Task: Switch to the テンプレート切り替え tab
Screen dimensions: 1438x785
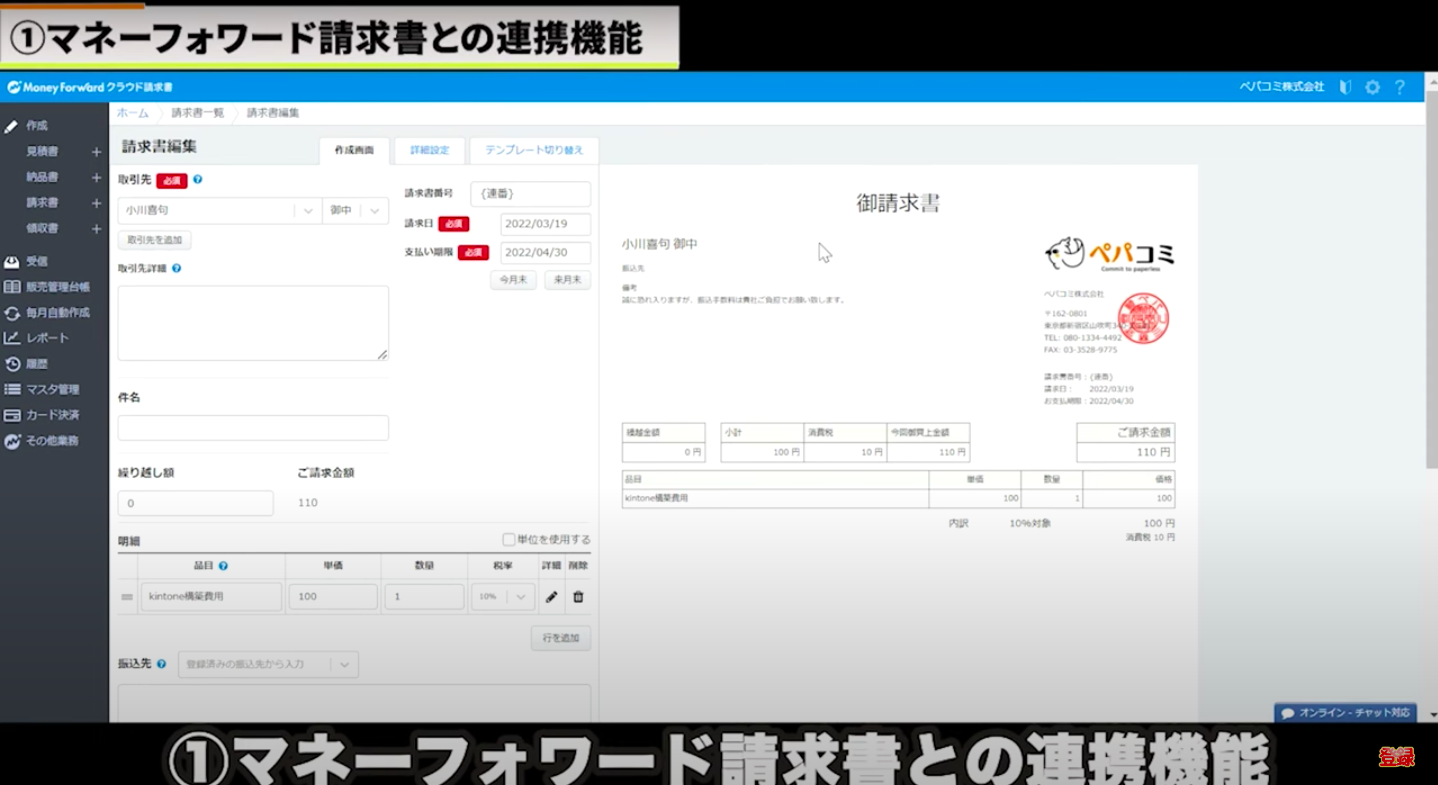Action: click(534, 150)
